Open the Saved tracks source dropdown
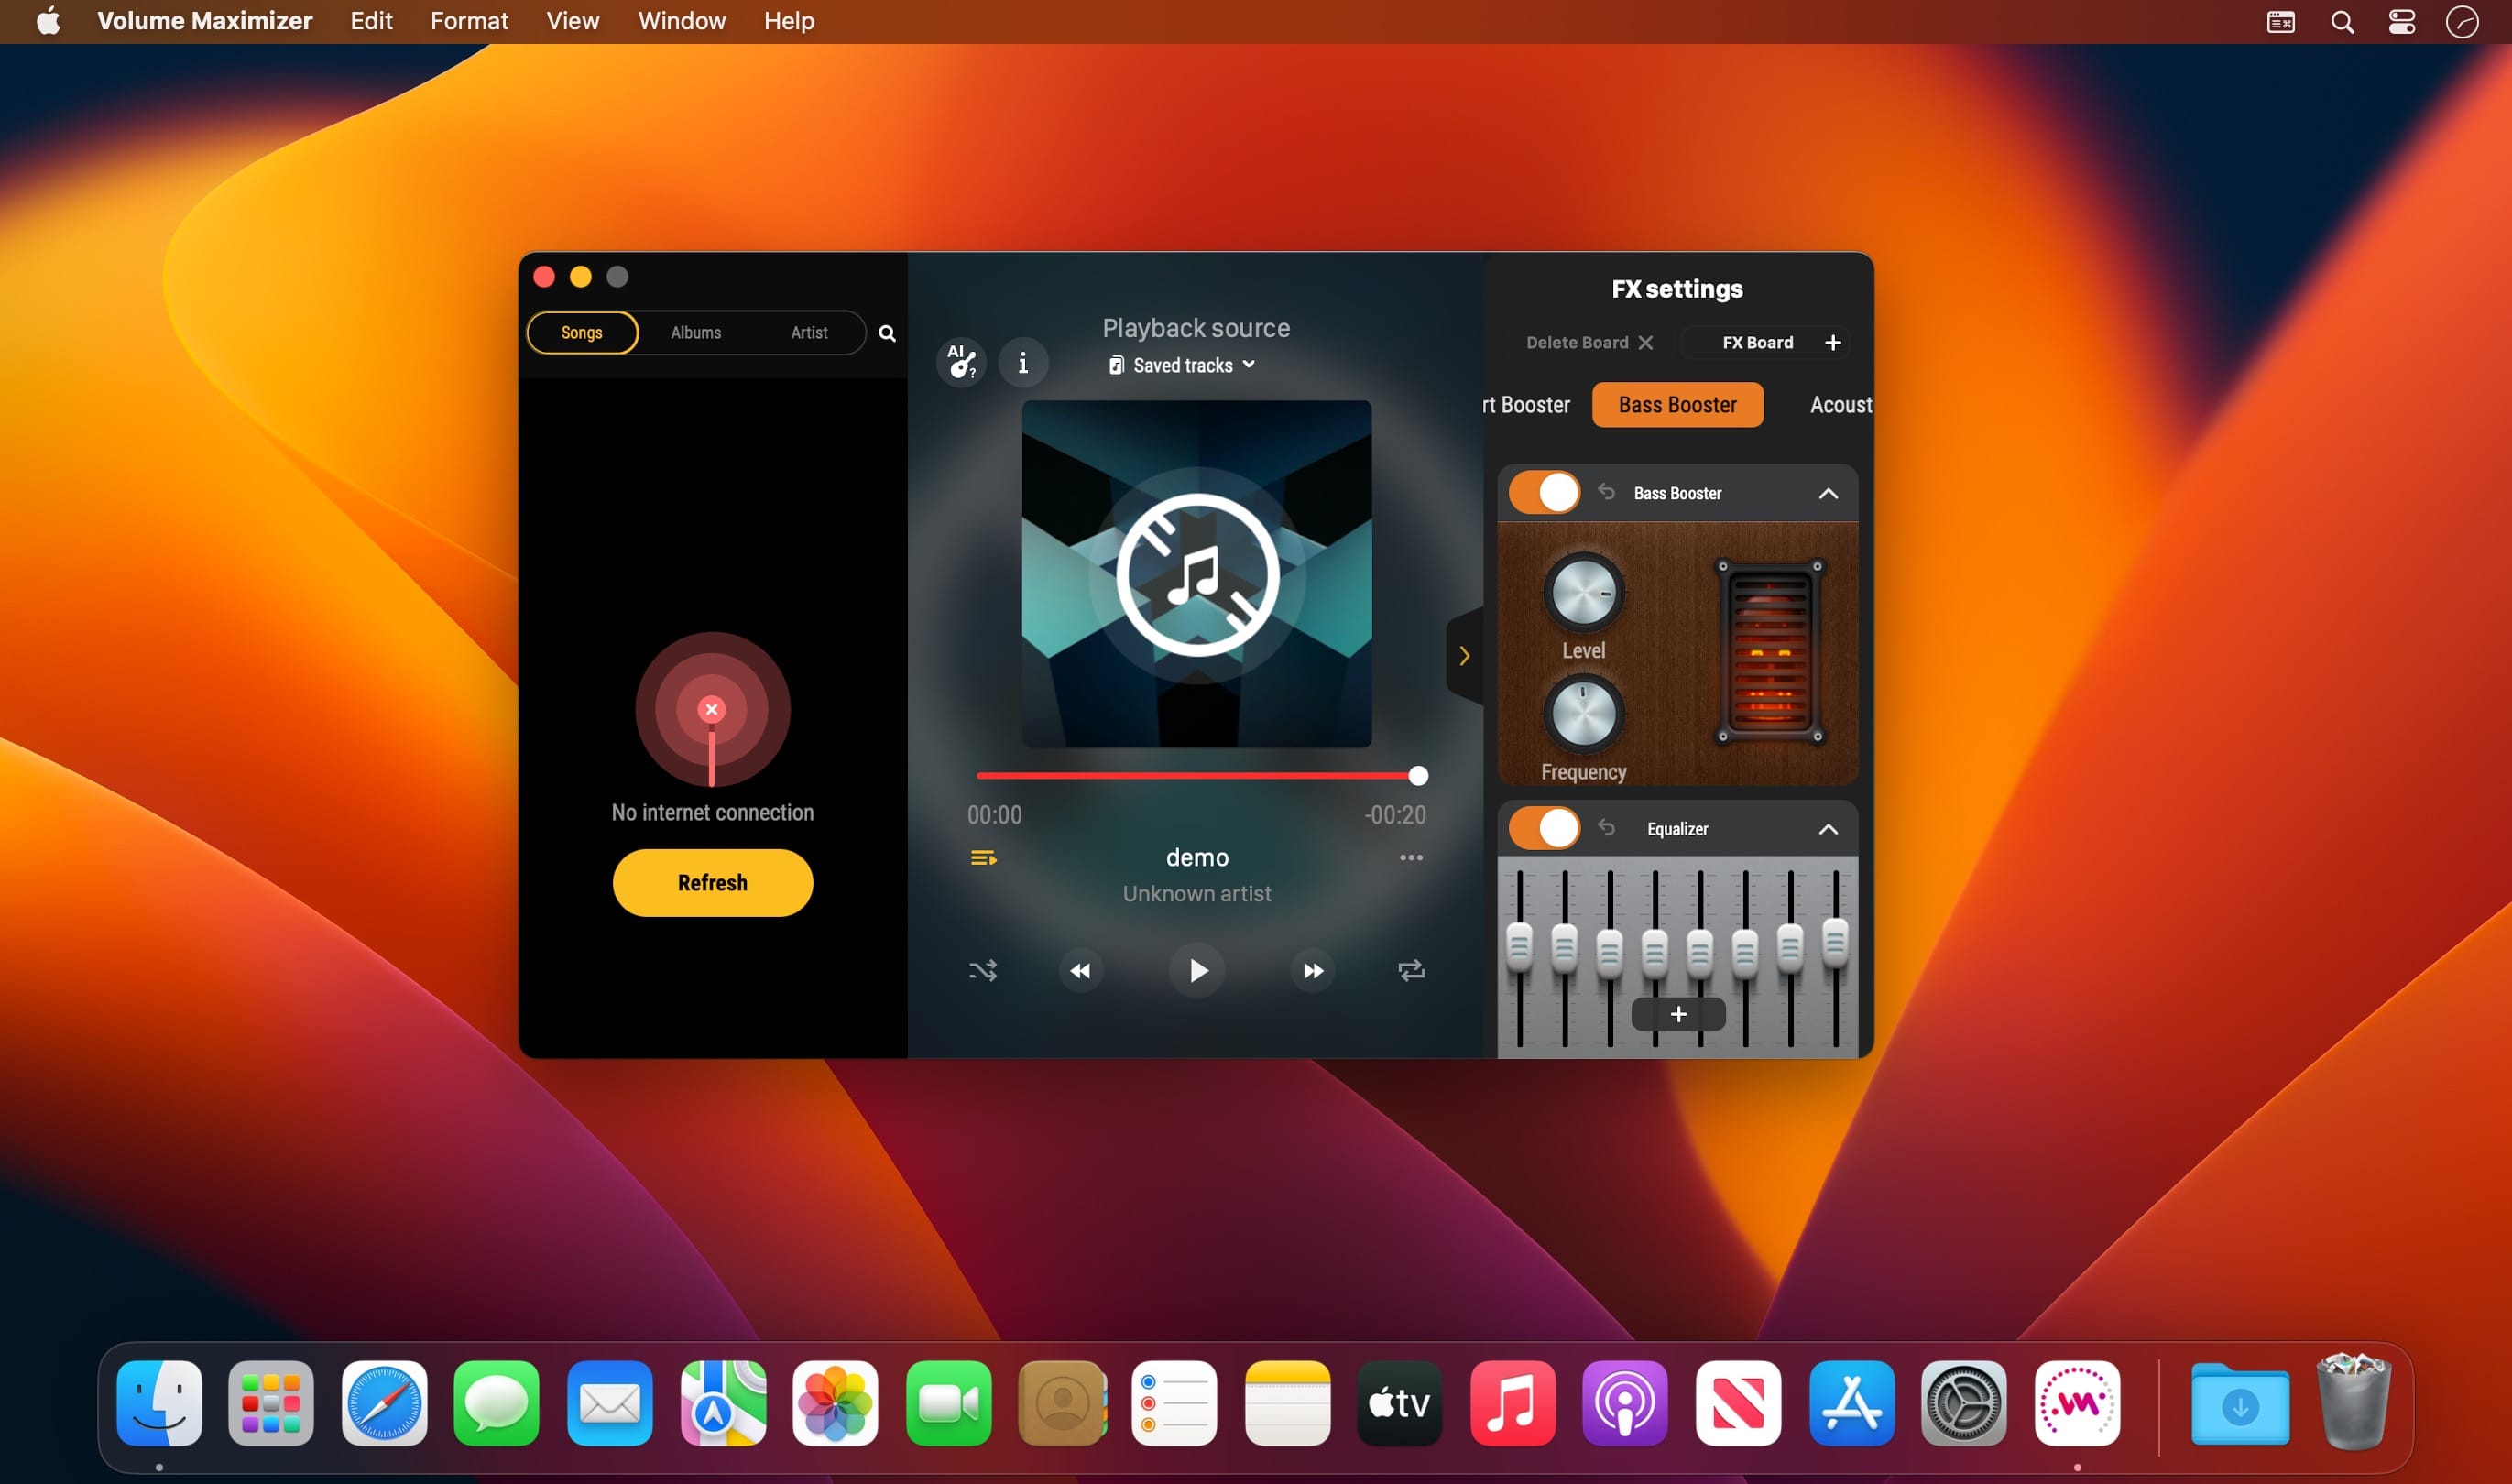2512x1484 pixels. coord(1182,365)
